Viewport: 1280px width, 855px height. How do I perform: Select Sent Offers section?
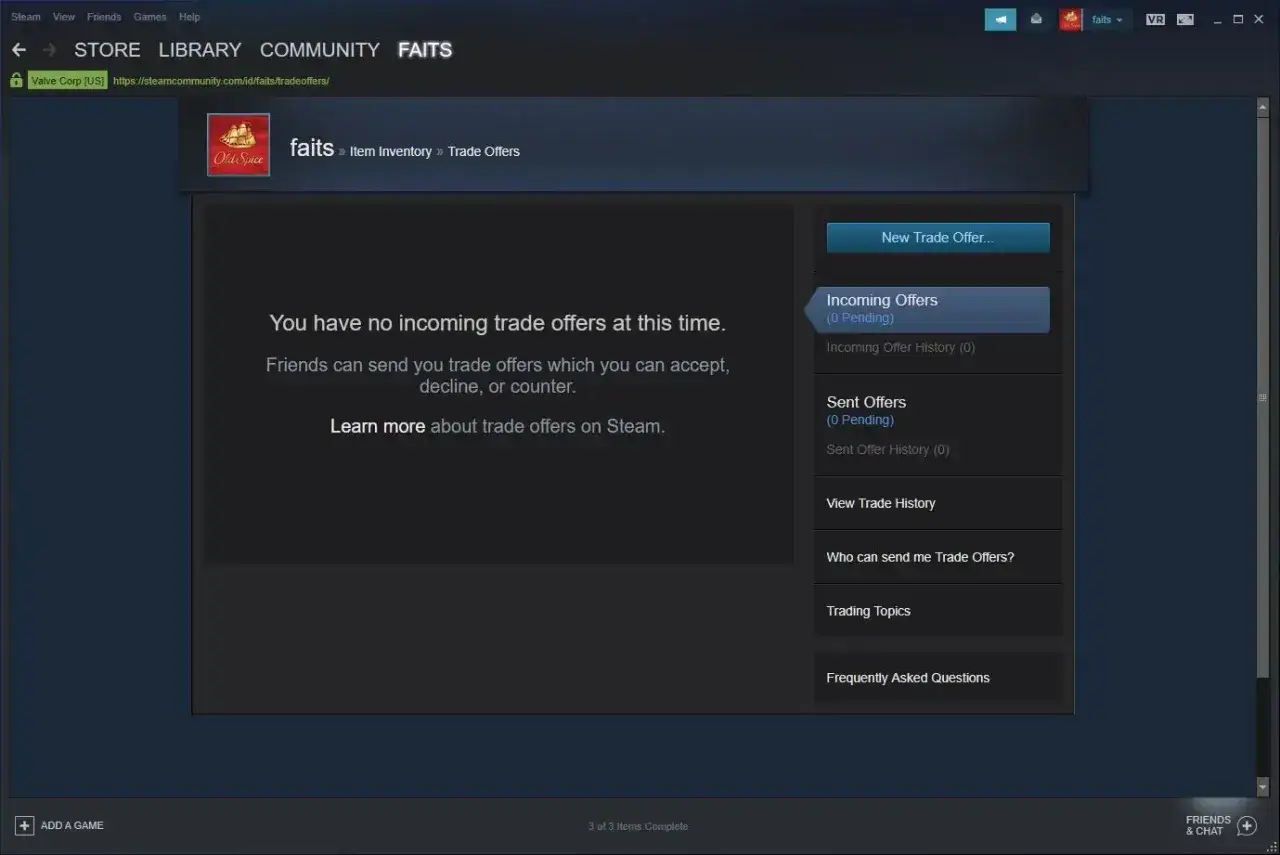pyautogui.click(x=866, y=402)
